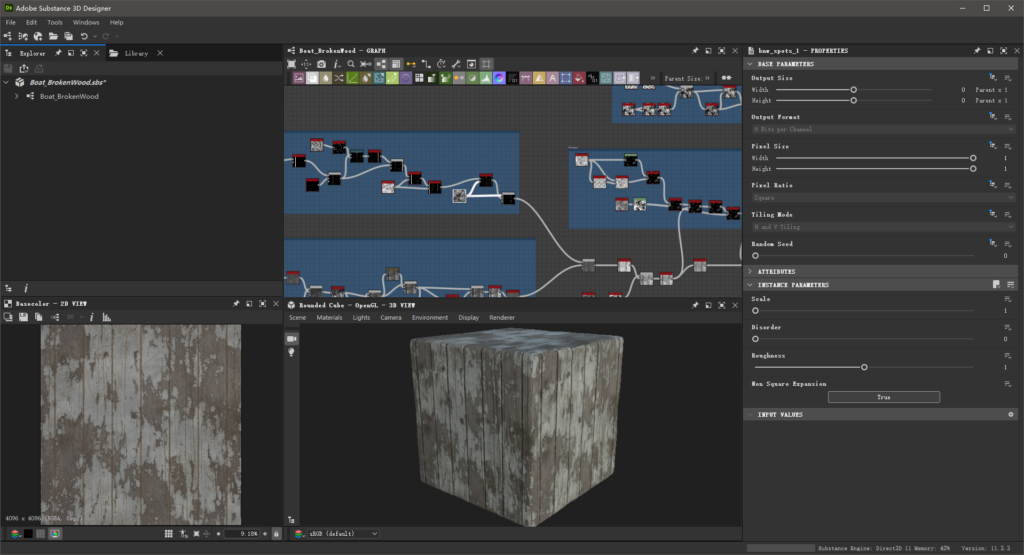Click the histogram icon in 2D view toolbar

106,317
